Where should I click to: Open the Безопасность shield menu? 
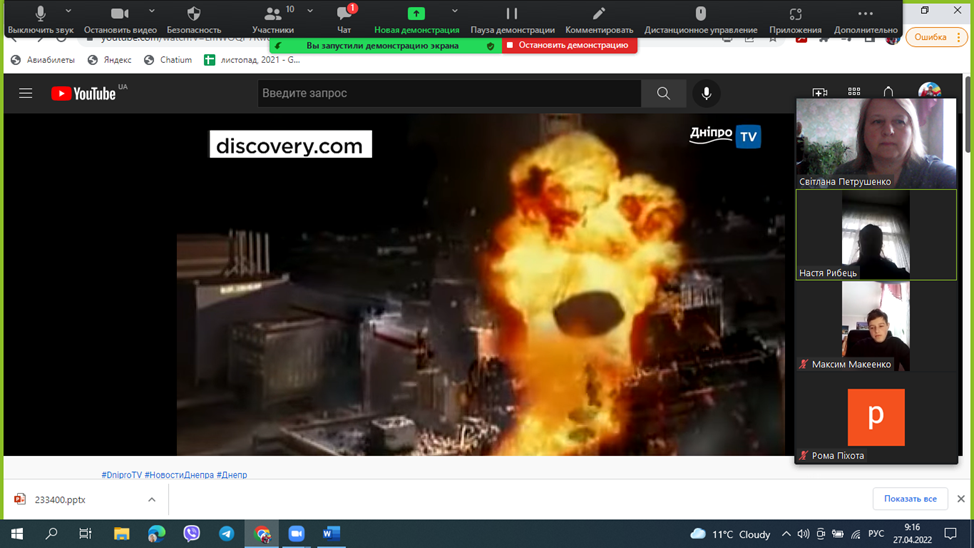pos(194,19)
